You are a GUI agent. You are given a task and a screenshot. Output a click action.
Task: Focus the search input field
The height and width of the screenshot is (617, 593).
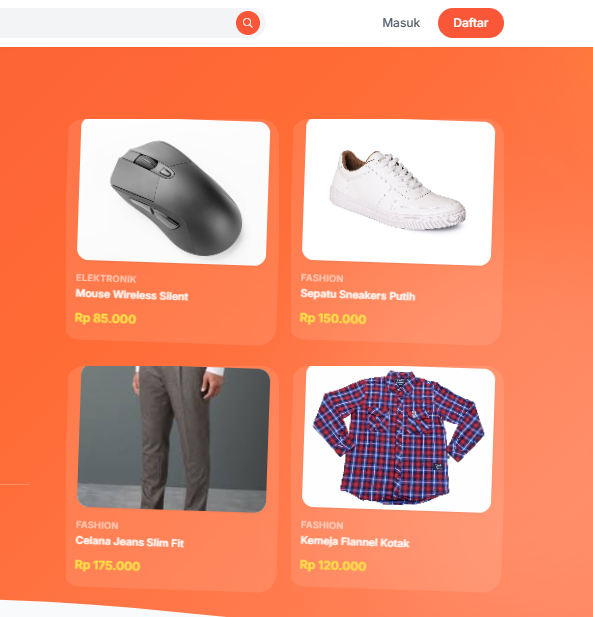pyautogui.click(x=116, y=23)
